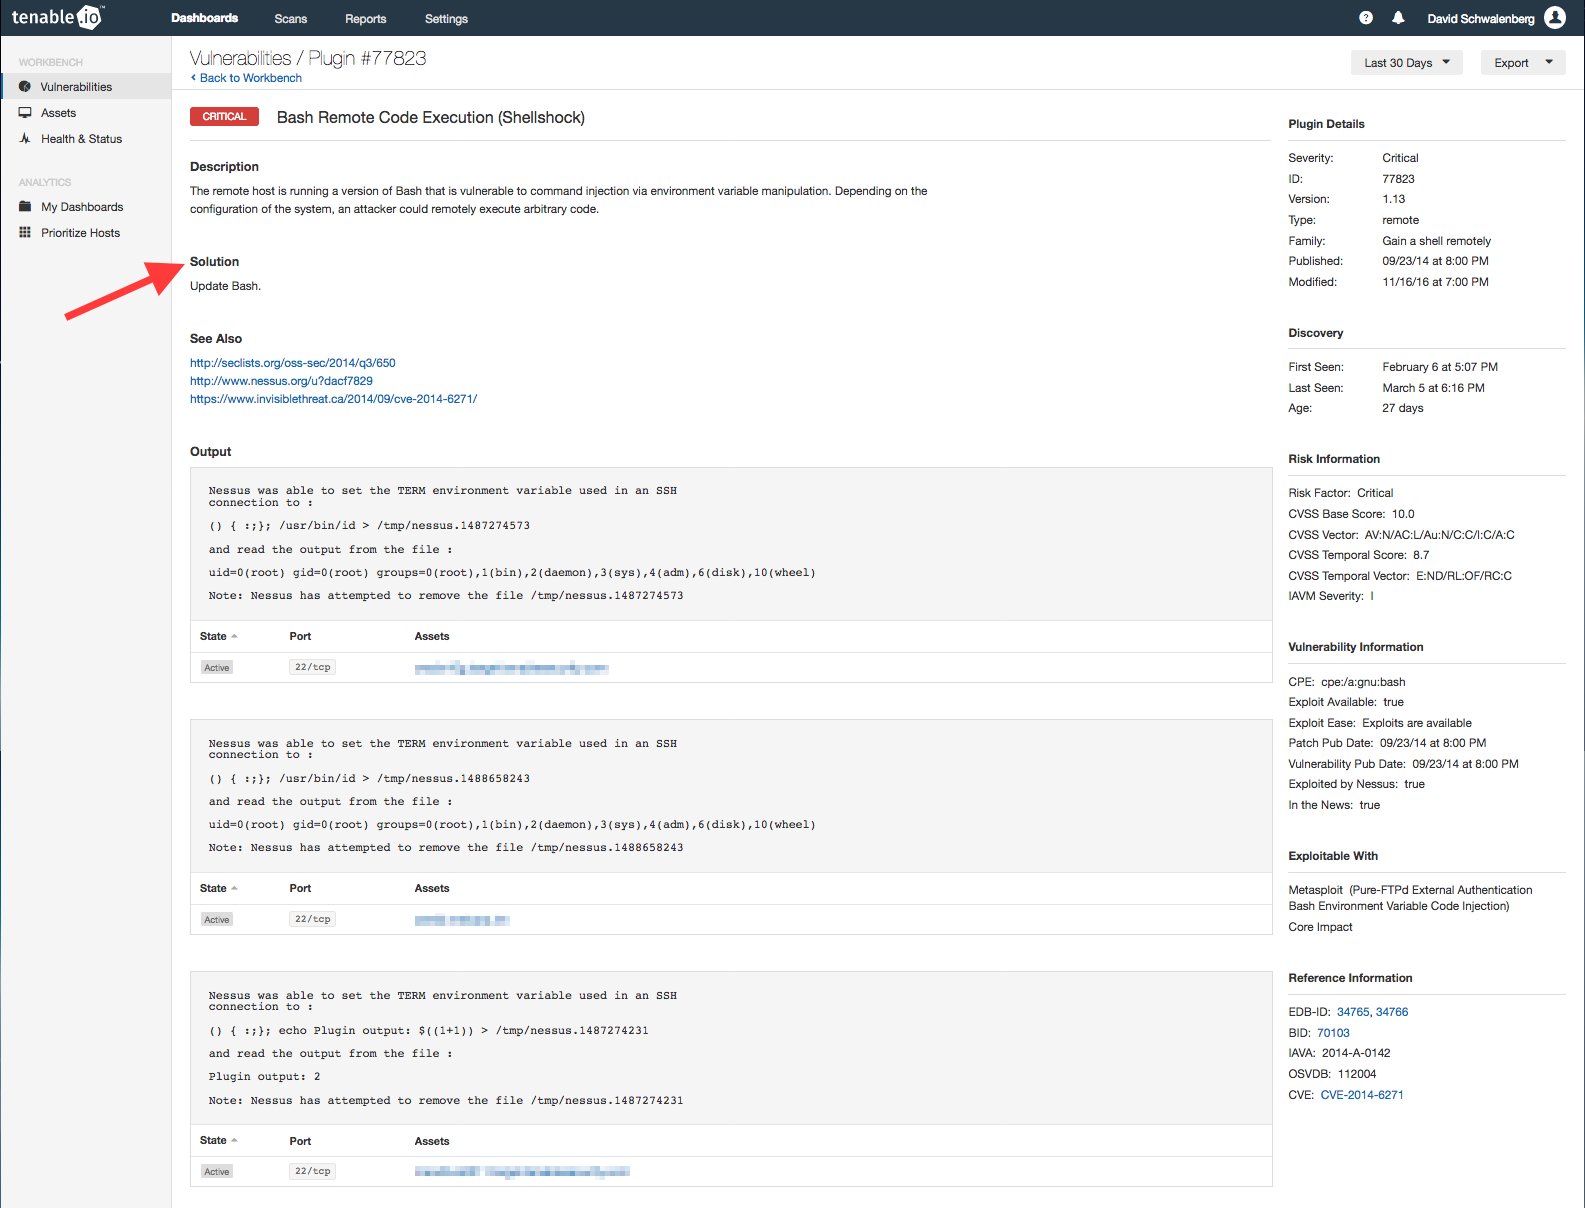1585x1208 pixels.
Task: Click the 'Update Bash.' solution text
Action: pos(225,286)
